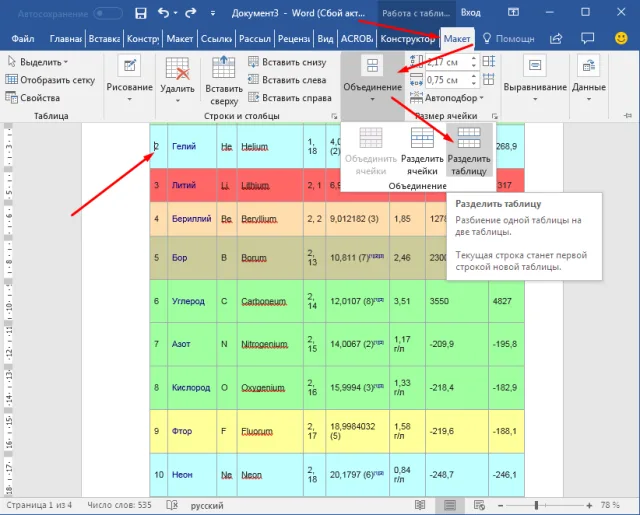Undo the last action

[164, 13]
